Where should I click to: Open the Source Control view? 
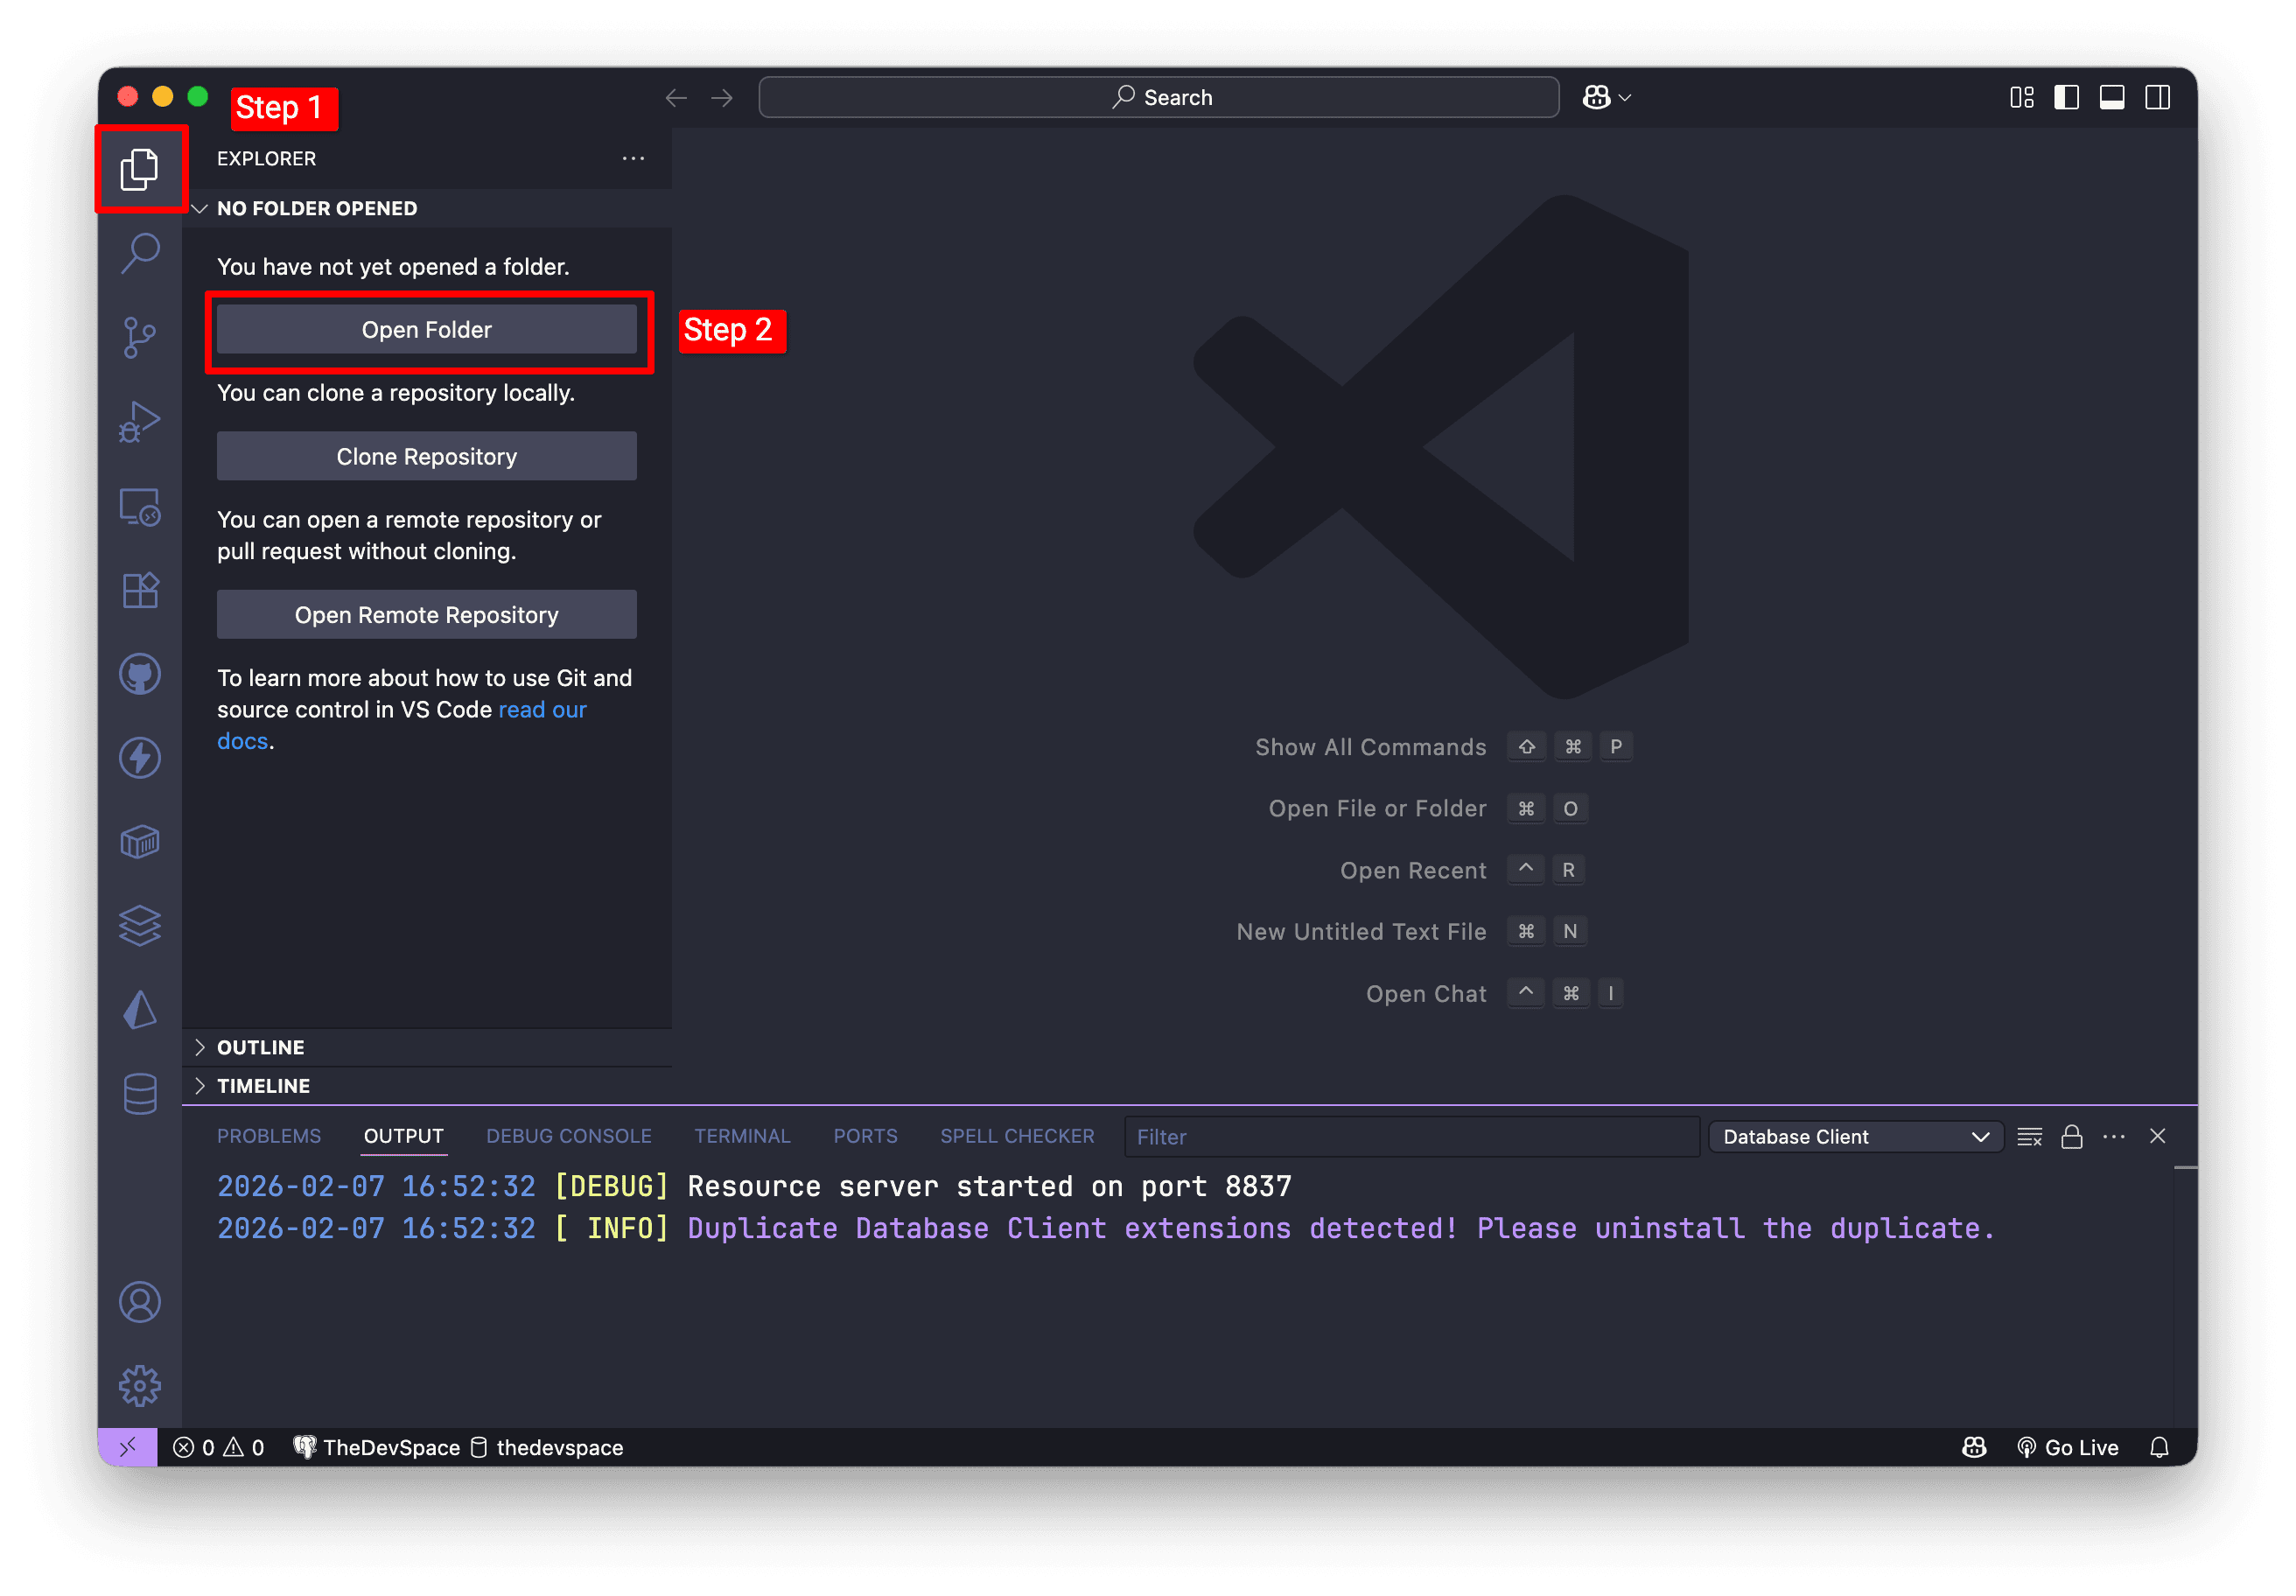point(140,337)
